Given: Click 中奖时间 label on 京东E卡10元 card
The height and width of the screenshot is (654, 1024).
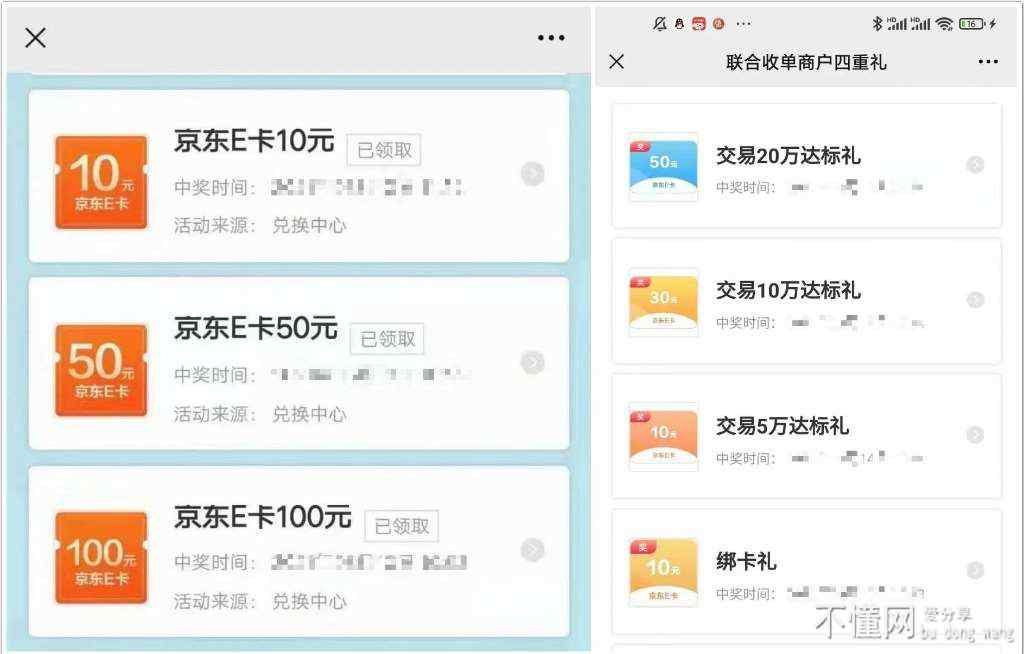Looking at the screenshot, I should tap(214, 188).
